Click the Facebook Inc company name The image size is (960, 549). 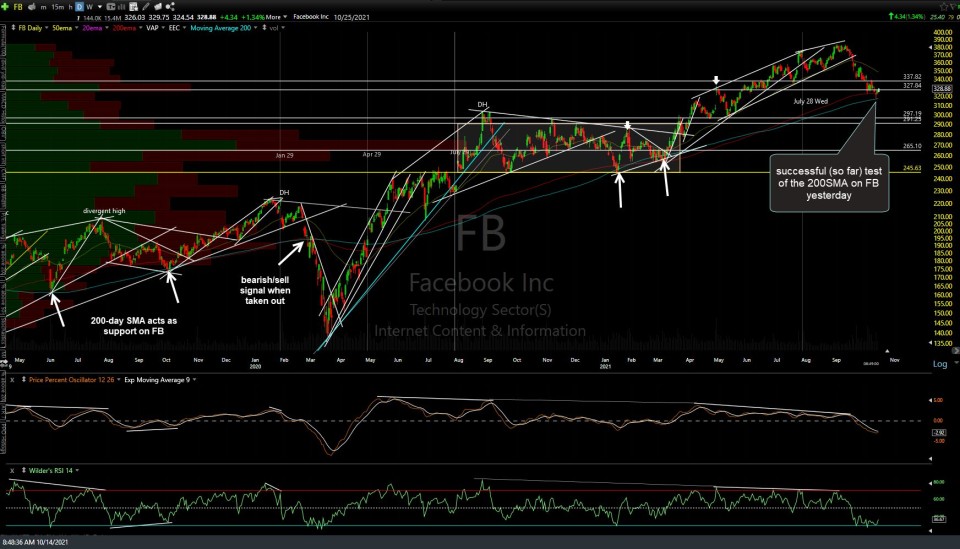(311, 17)
